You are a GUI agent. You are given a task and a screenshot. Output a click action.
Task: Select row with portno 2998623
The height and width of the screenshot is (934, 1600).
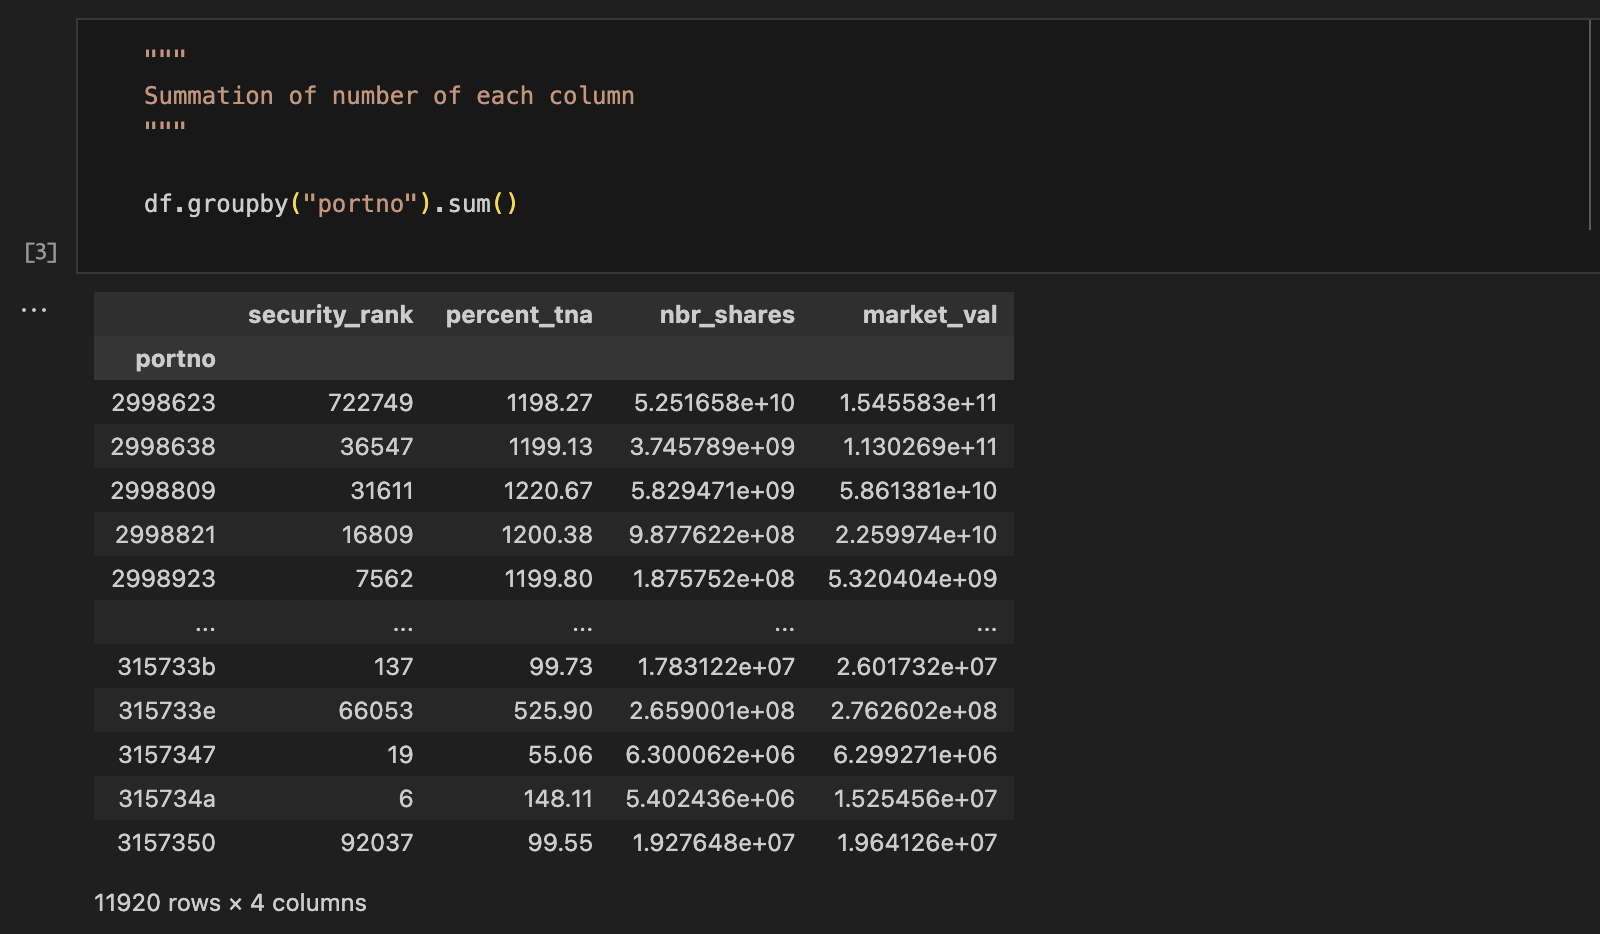(554, 402)
